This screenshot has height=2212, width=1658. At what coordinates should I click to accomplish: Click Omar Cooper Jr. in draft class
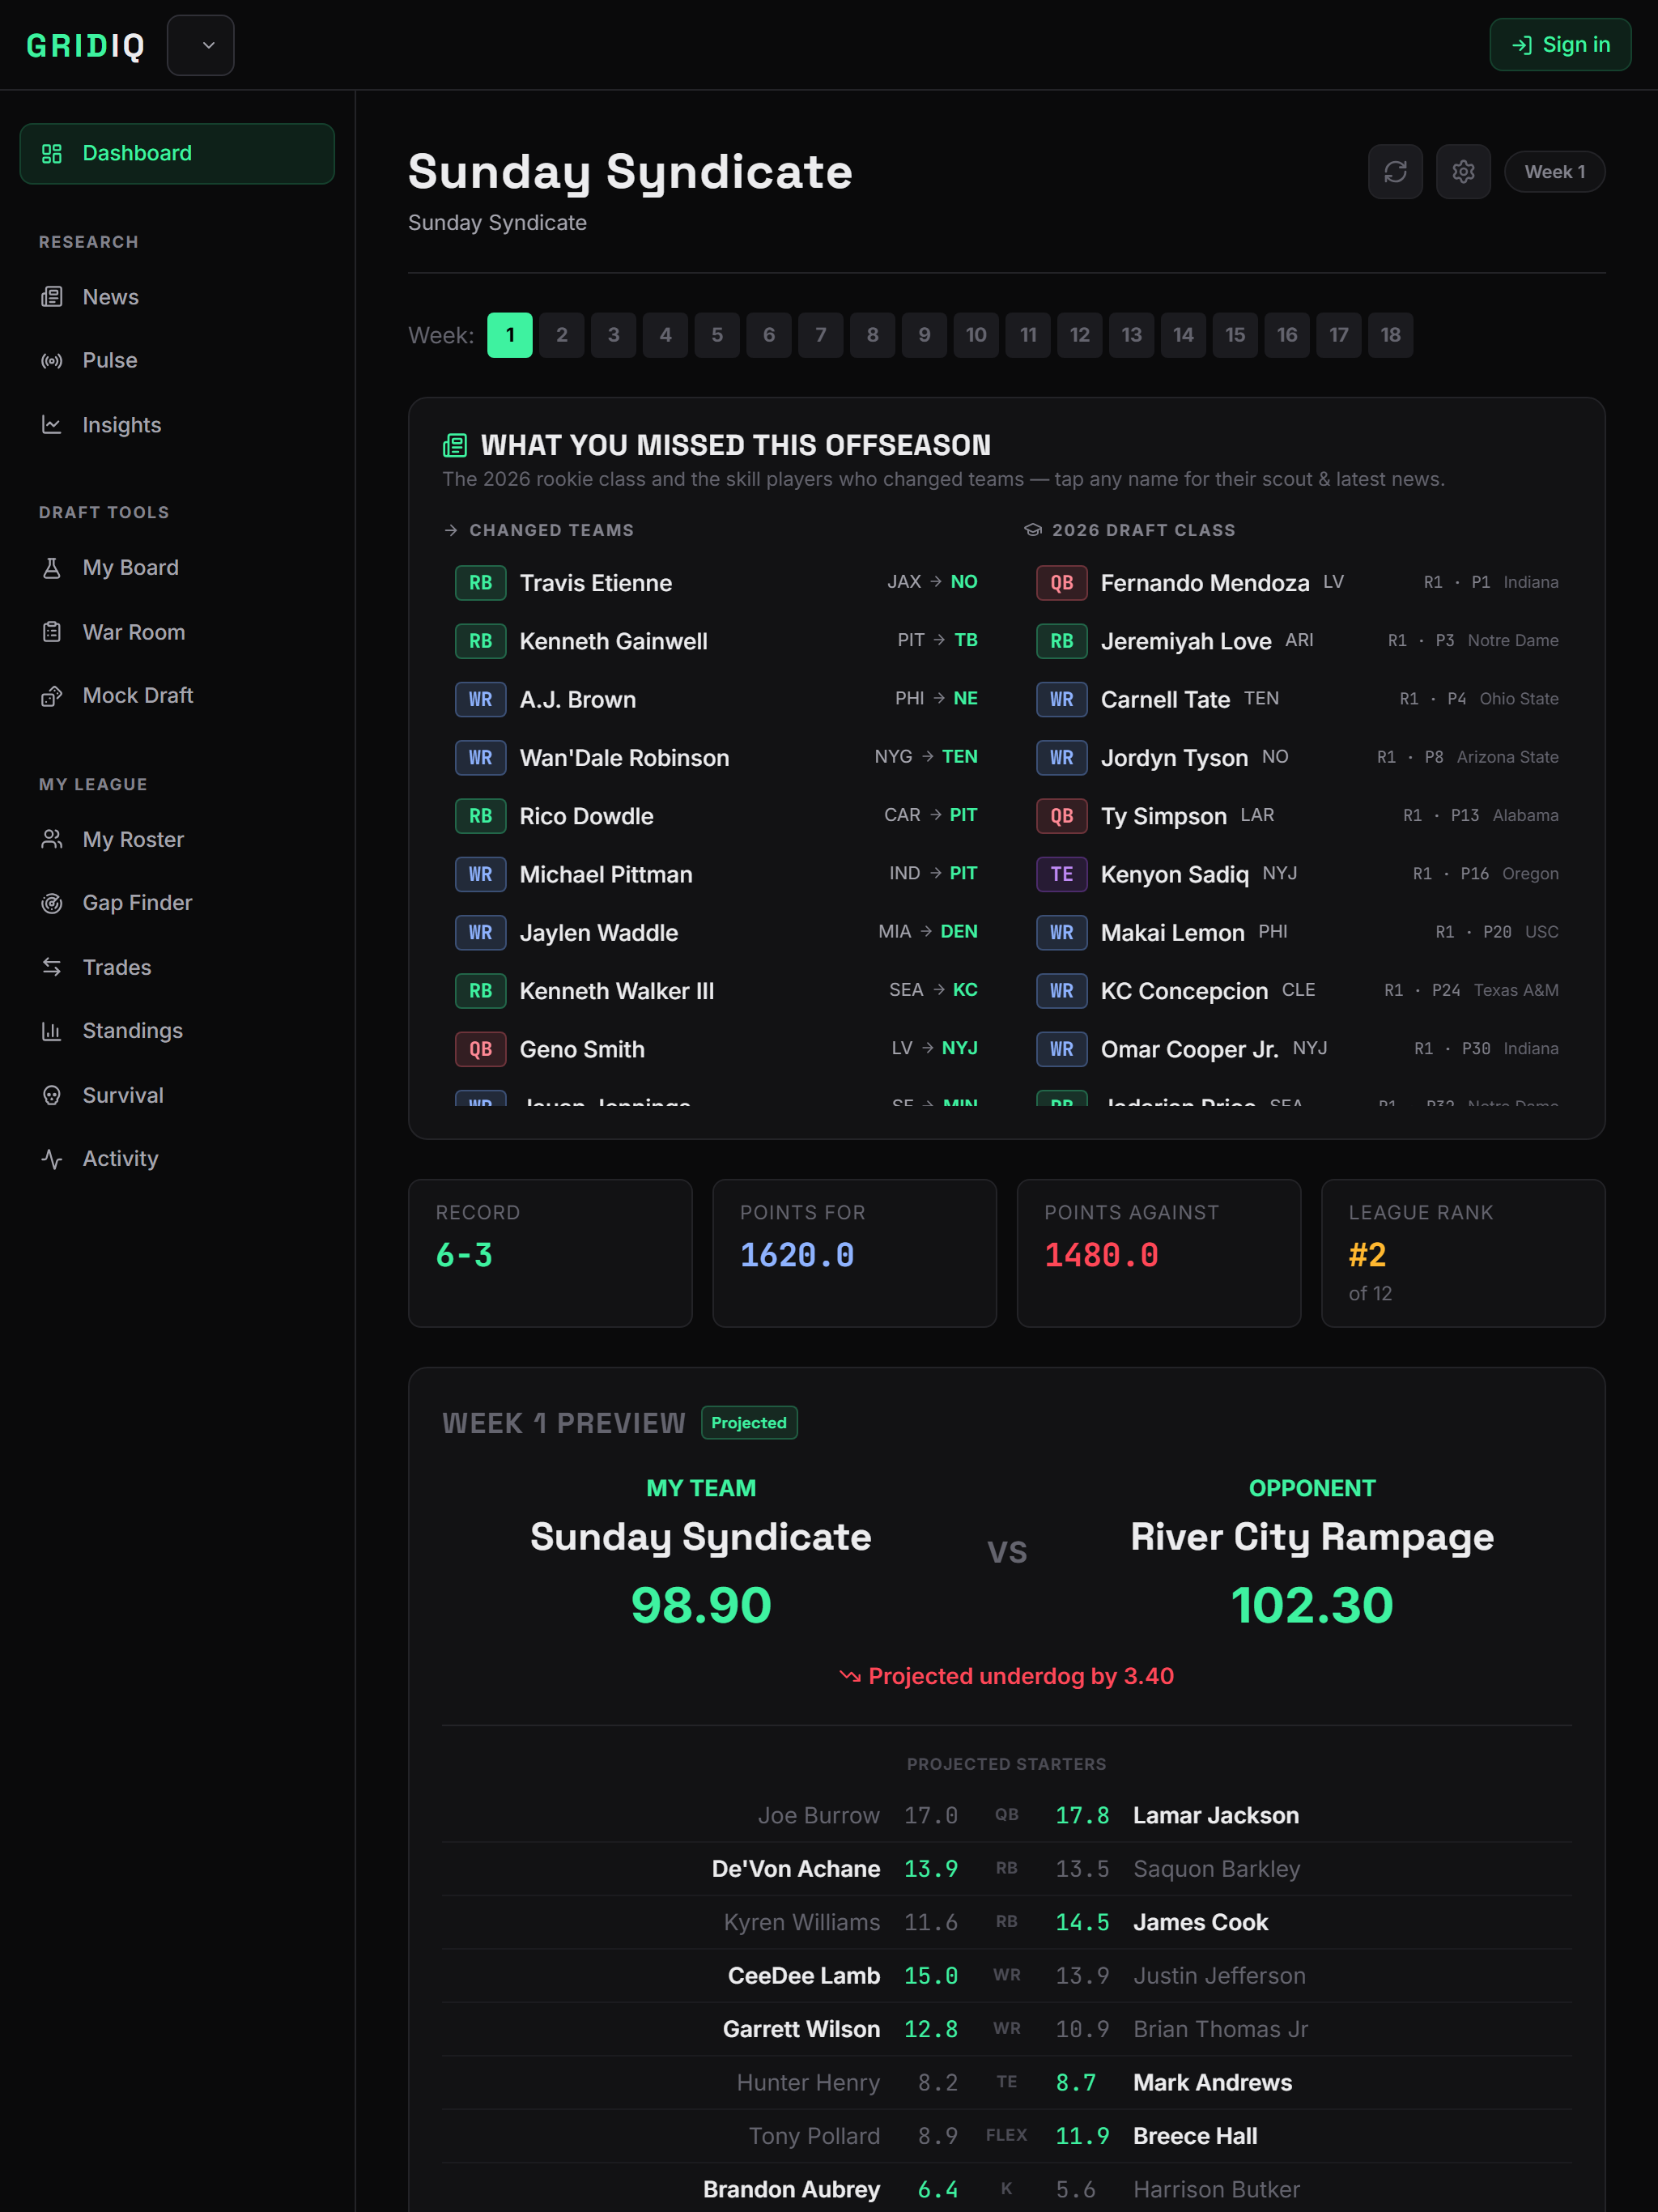coord(1190,1049)
